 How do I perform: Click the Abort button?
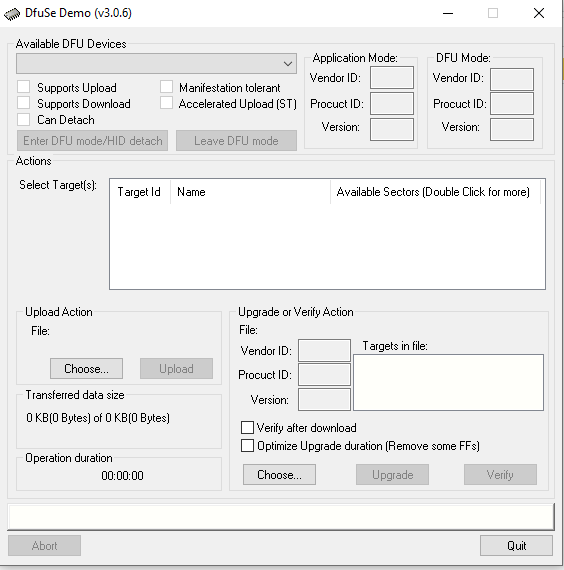pyautogui.click(x=44, y=545)
